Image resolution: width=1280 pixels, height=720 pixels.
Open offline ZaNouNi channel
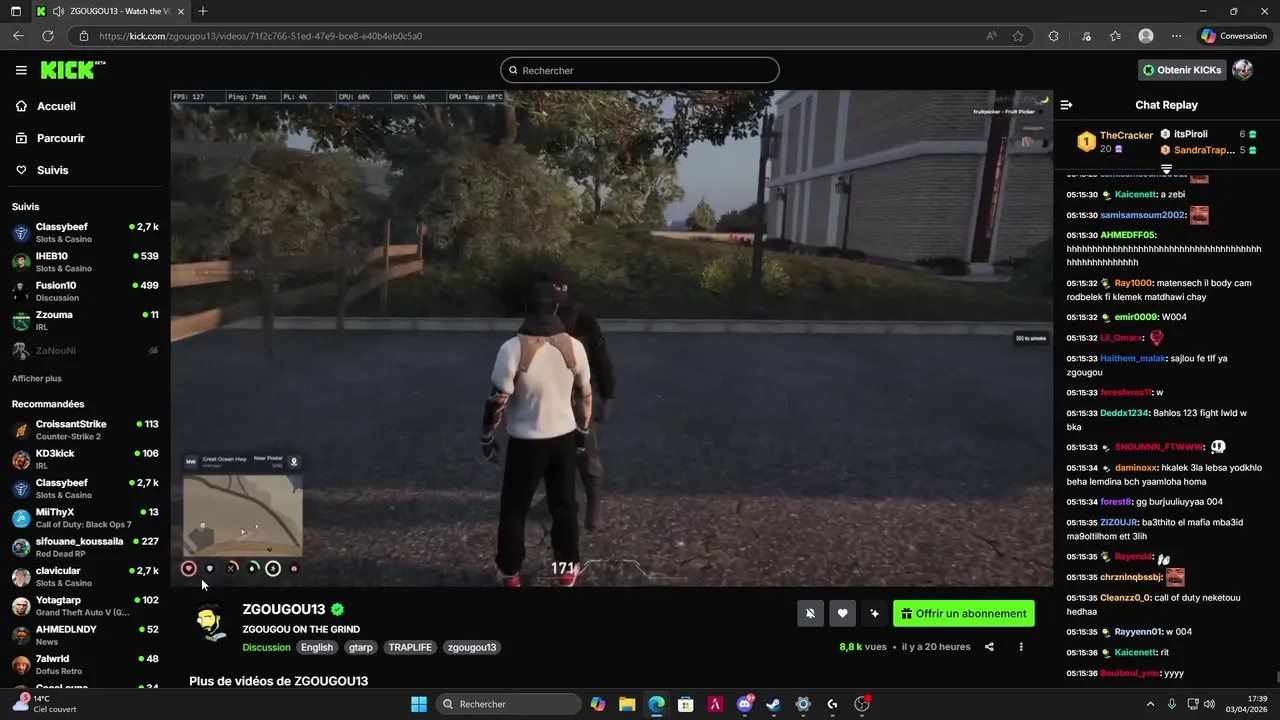point(85,350)
